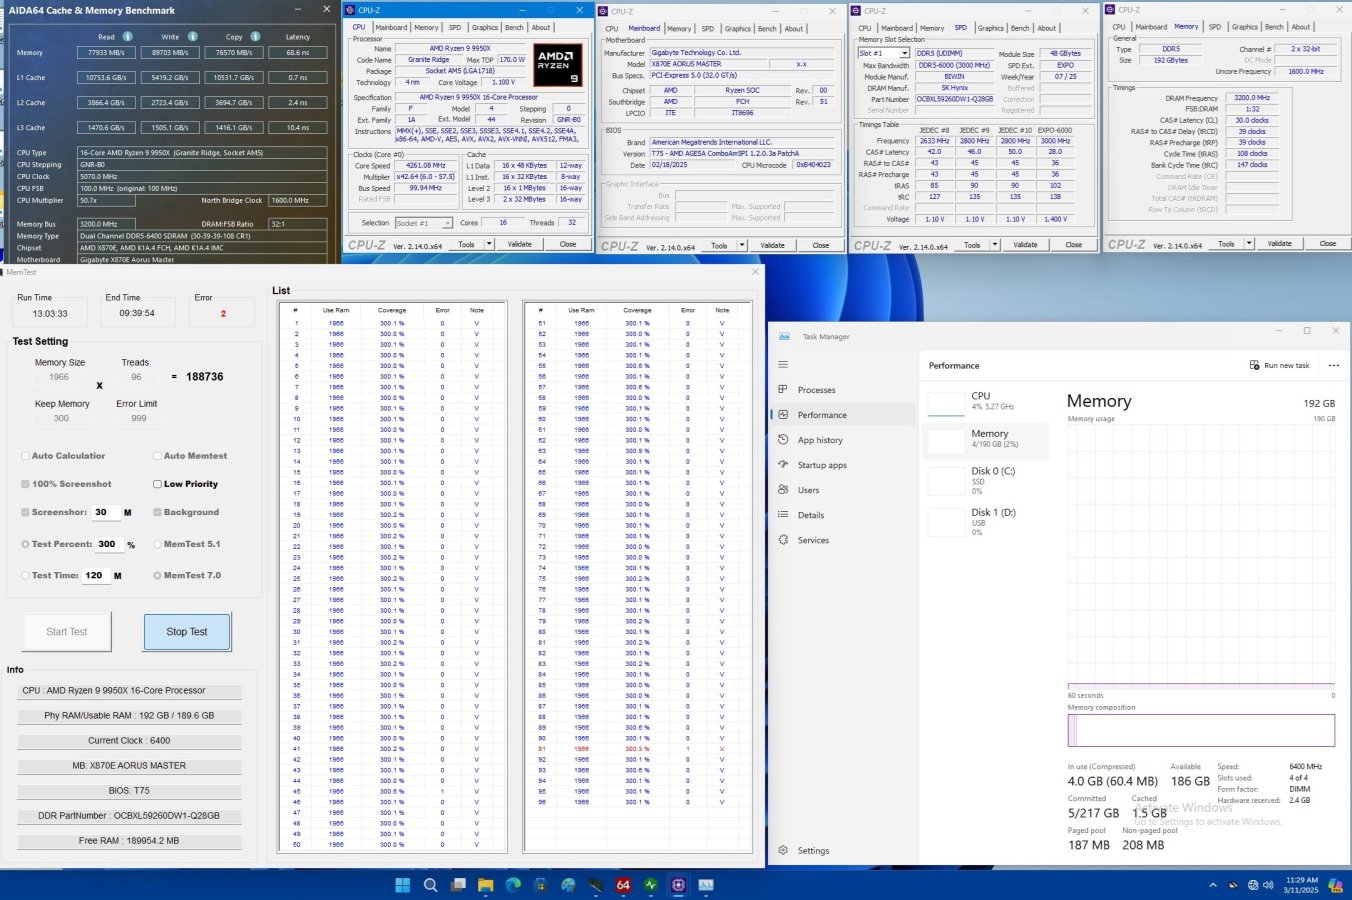The image size is (1352, 900).
Task: Enable the Low Priority checkbox
Action: (x=157, y=484)
